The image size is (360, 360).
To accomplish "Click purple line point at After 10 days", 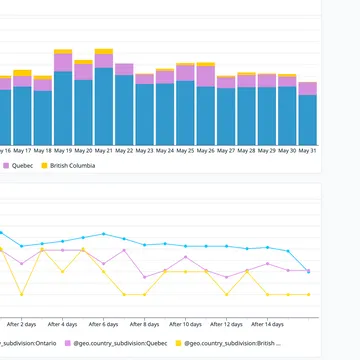I will (185, 257).
